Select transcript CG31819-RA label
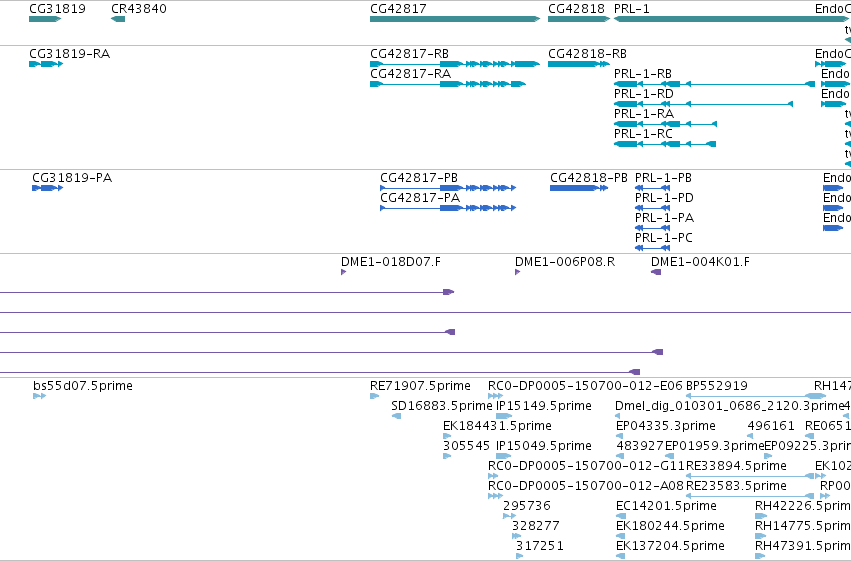The width and height of the screenshot is (851, 561). coord(69,54)
